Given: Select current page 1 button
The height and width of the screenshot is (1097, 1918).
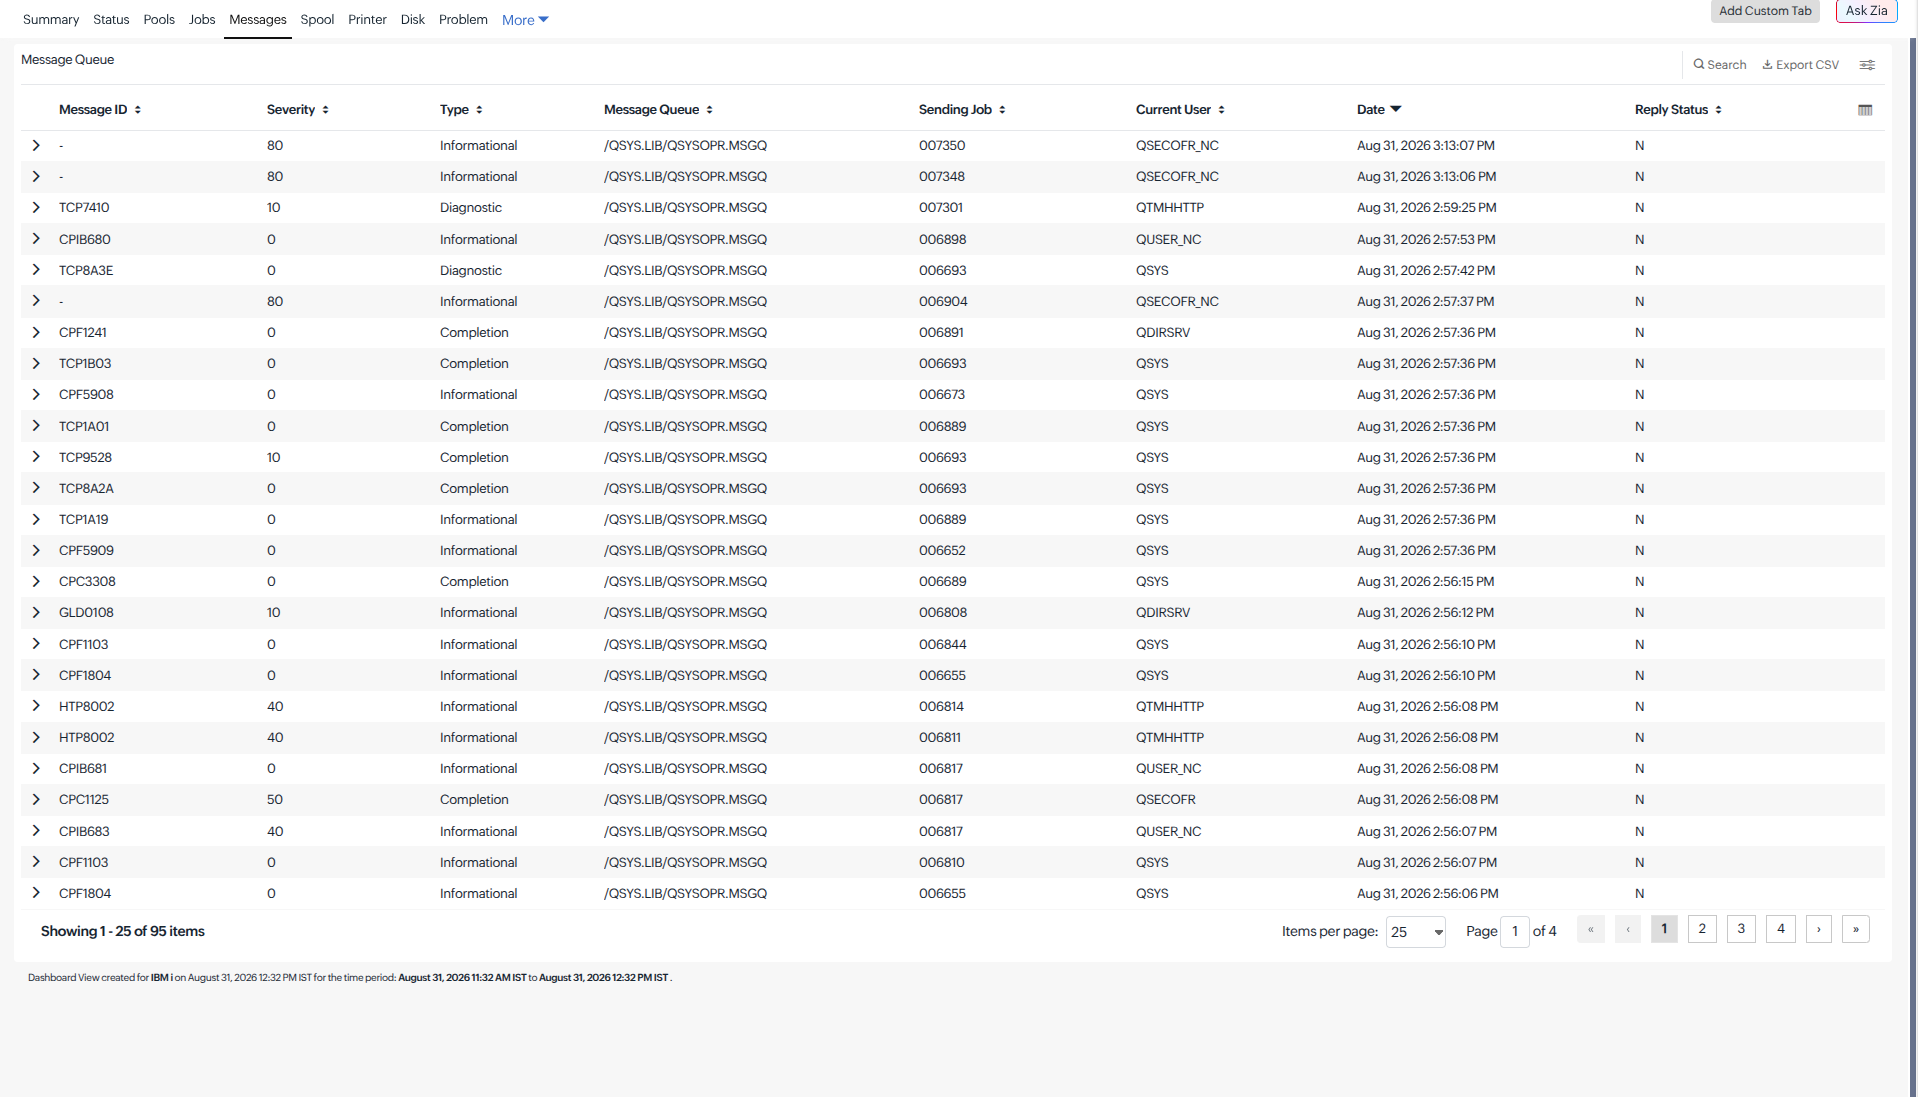Looking at the screenshot, I should pyautogui.click(x=1664, y=929).
